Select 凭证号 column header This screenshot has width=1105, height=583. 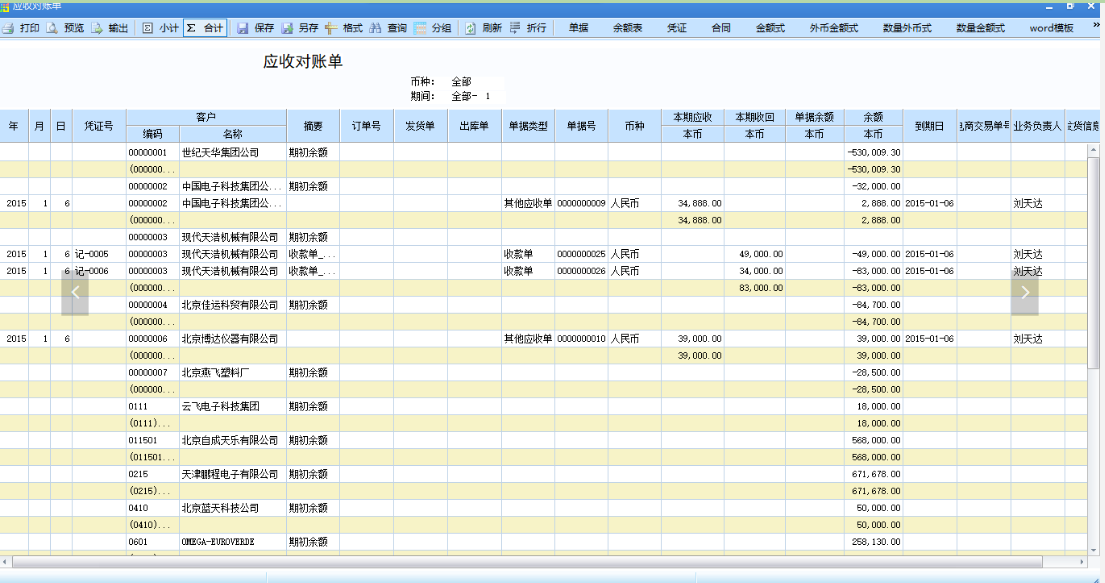99,126
